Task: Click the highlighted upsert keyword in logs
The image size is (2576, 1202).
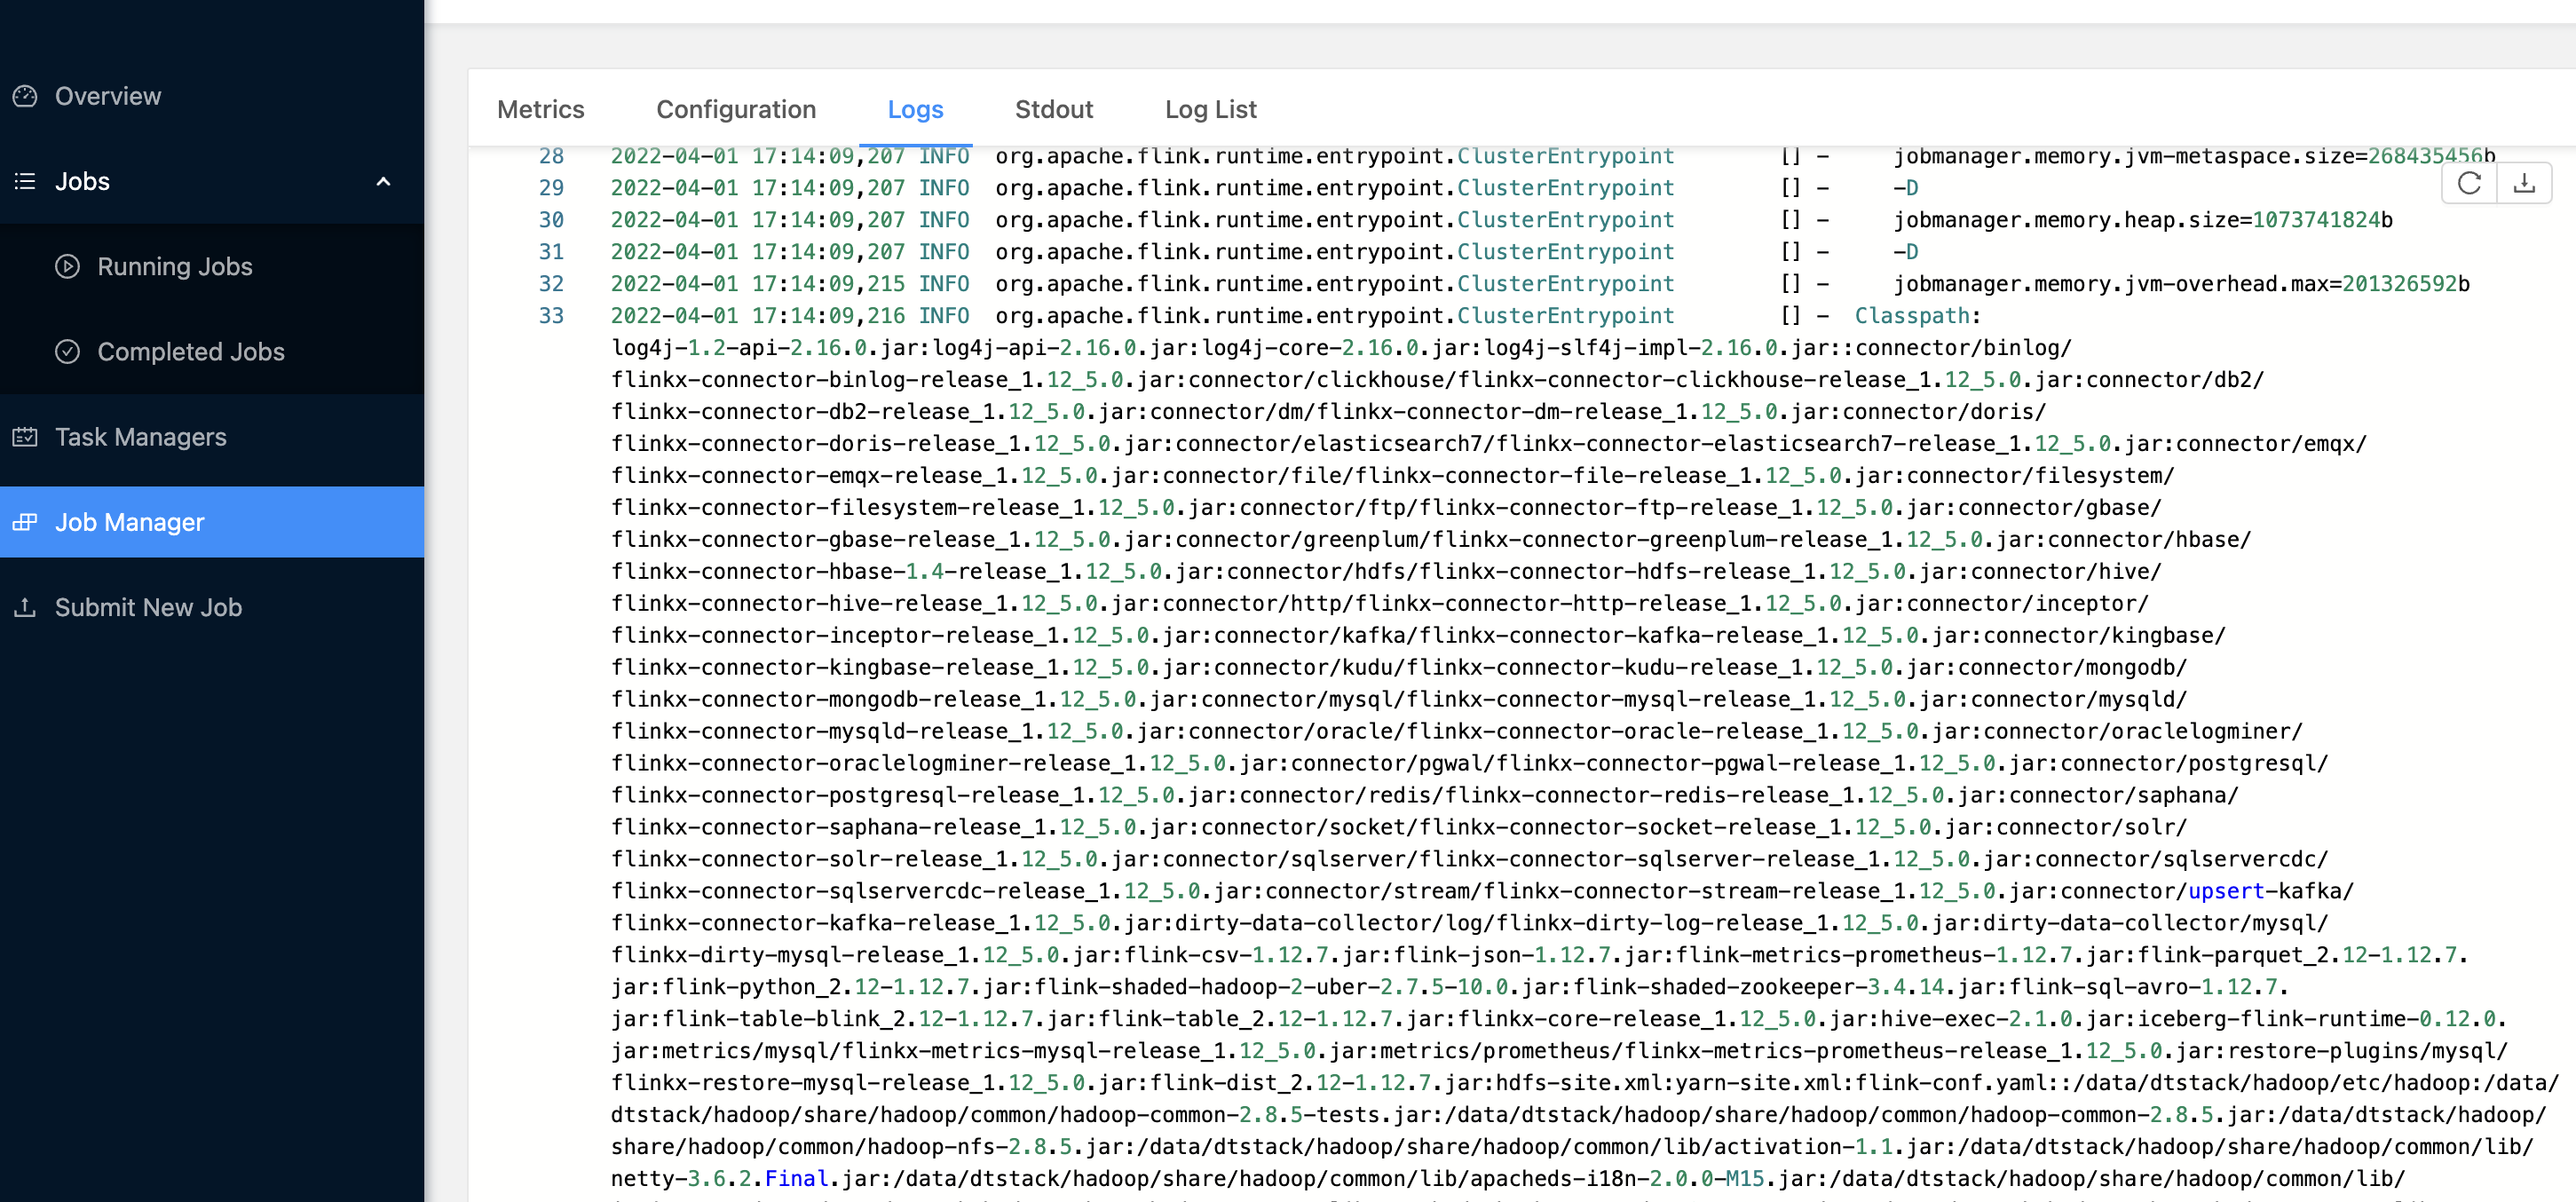Action: pos(2227,891)
